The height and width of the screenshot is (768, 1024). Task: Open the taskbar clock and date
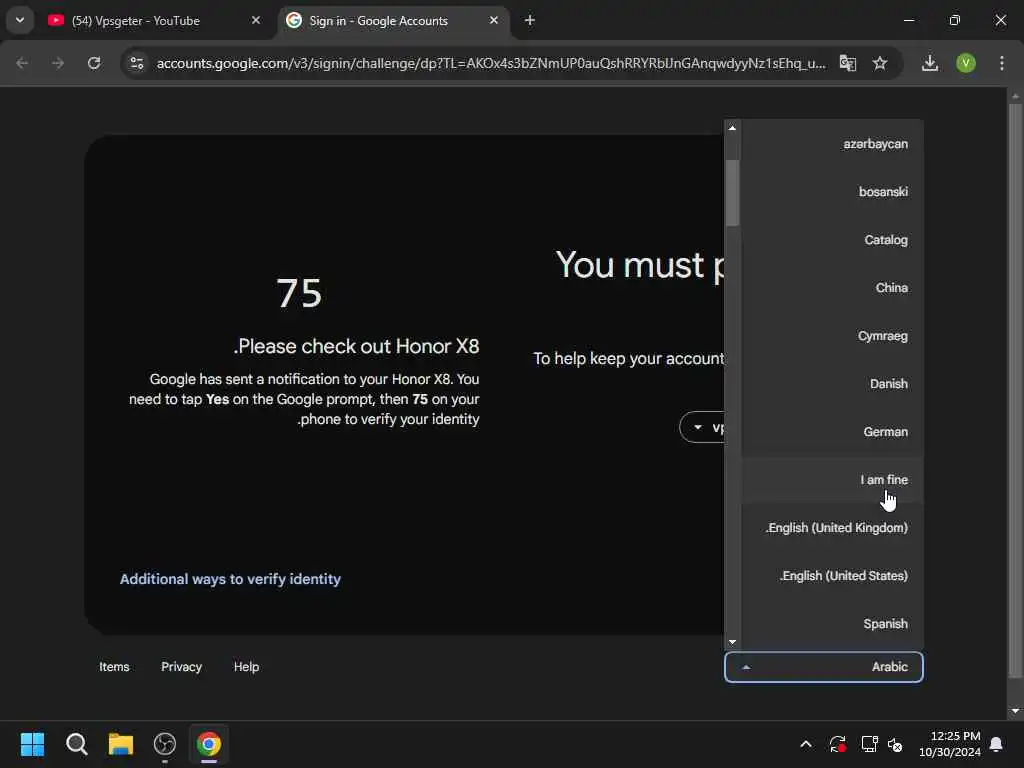950,744
